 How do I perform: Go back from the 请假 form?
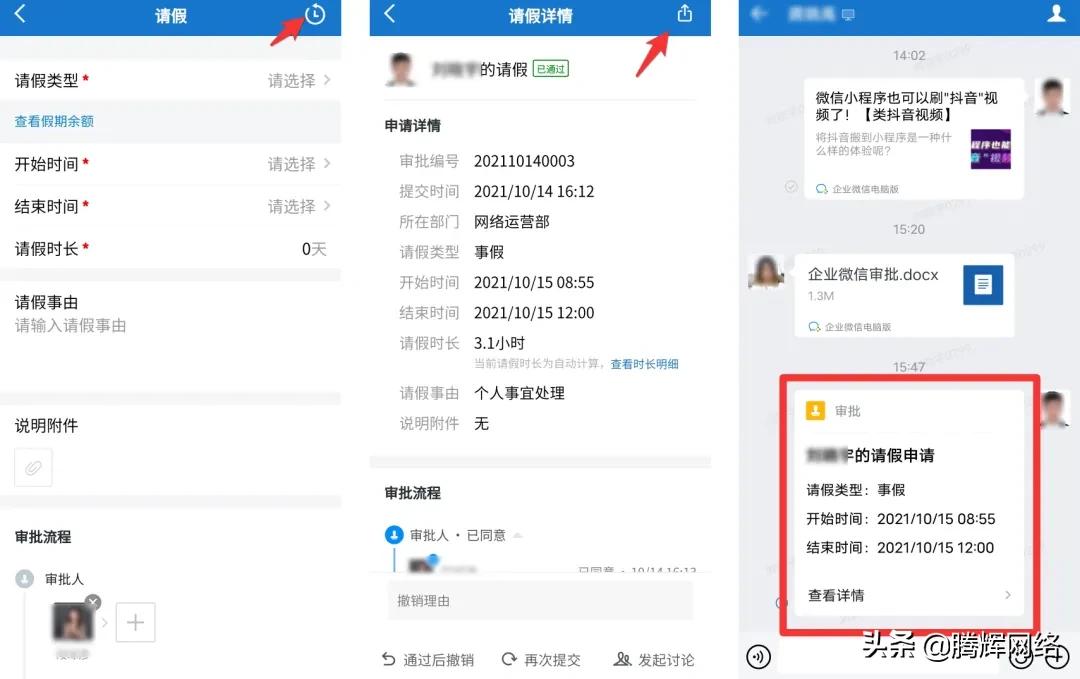(x=22, y=15)
